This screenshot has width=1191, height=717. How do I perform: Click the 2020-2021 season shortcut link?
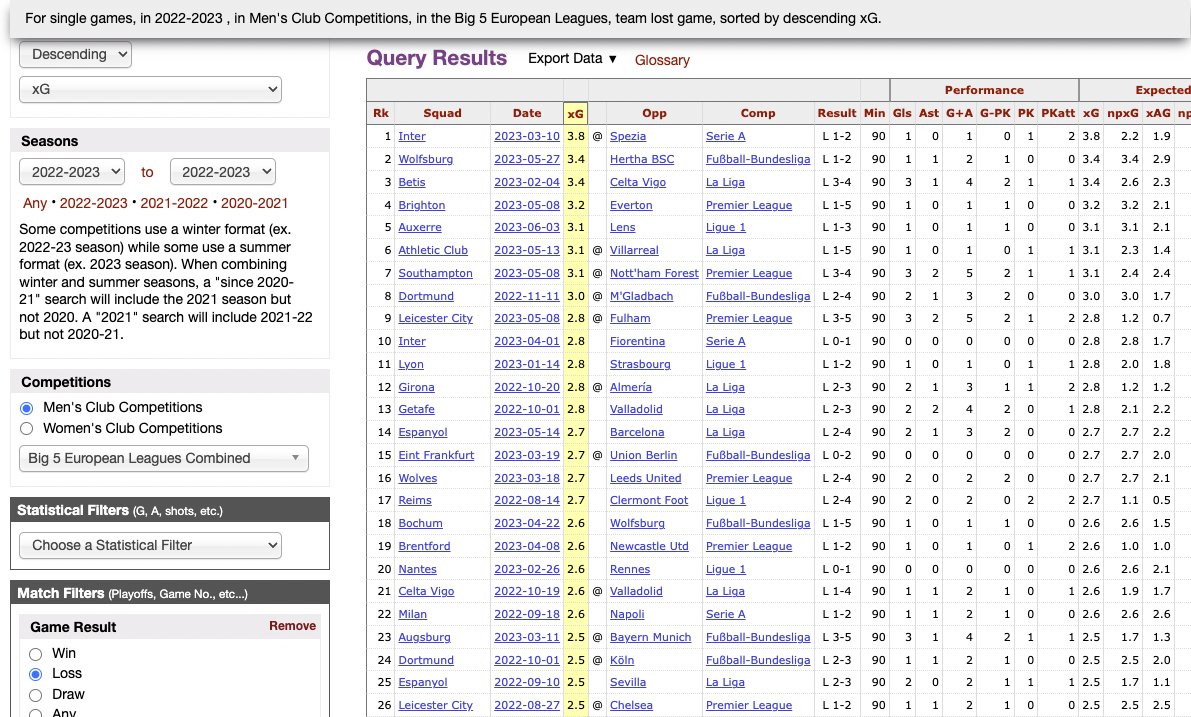[254, 204]
